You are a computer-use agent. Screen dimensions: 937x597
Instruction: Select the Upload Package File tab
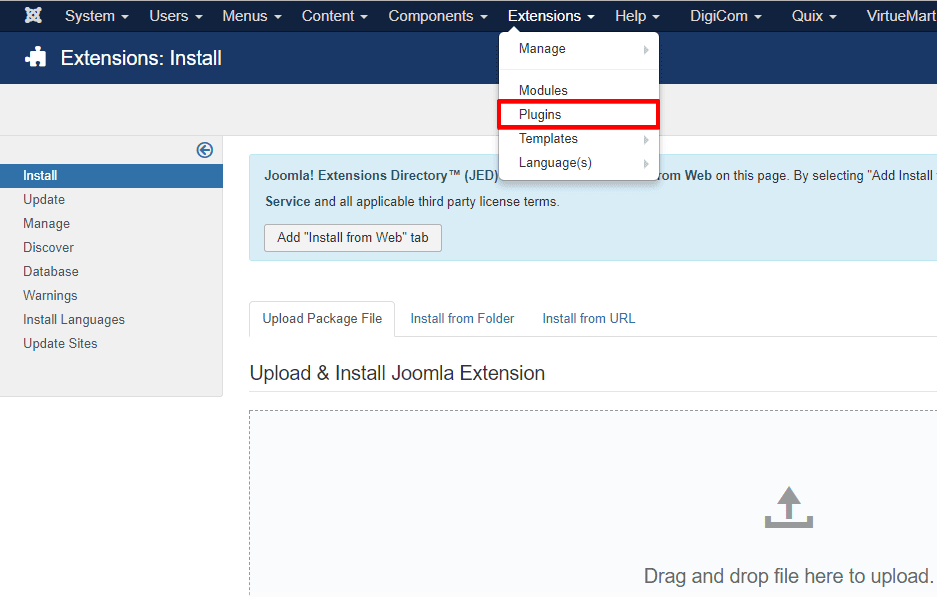[322, 319]
